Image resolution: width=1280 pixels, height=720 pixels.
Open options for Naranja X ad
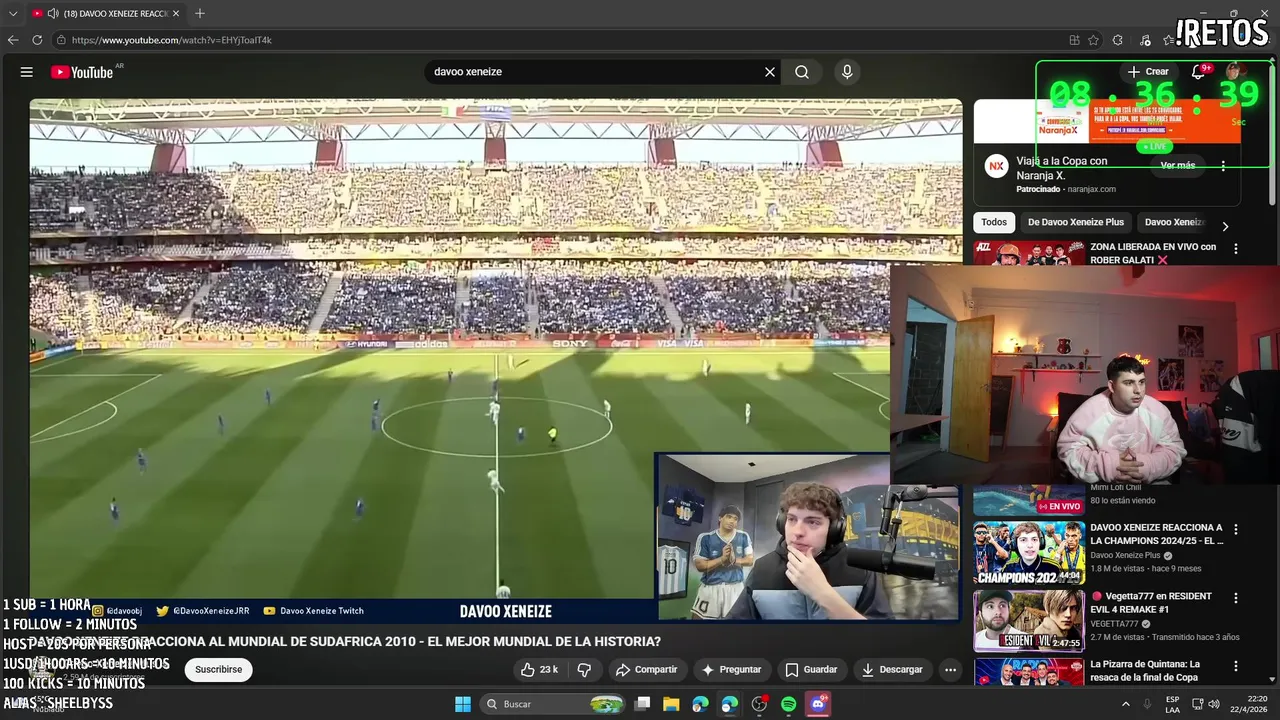click(x=1224, y=167)
